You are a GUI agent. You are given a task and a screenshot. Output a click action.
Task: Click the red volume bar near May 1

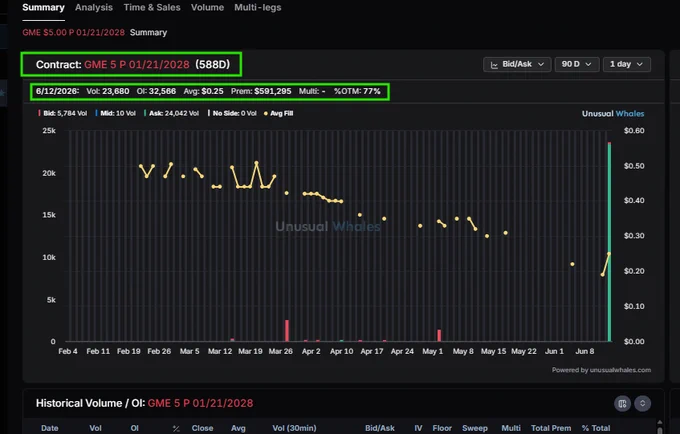pyautogui.click(x=439, y=336)
